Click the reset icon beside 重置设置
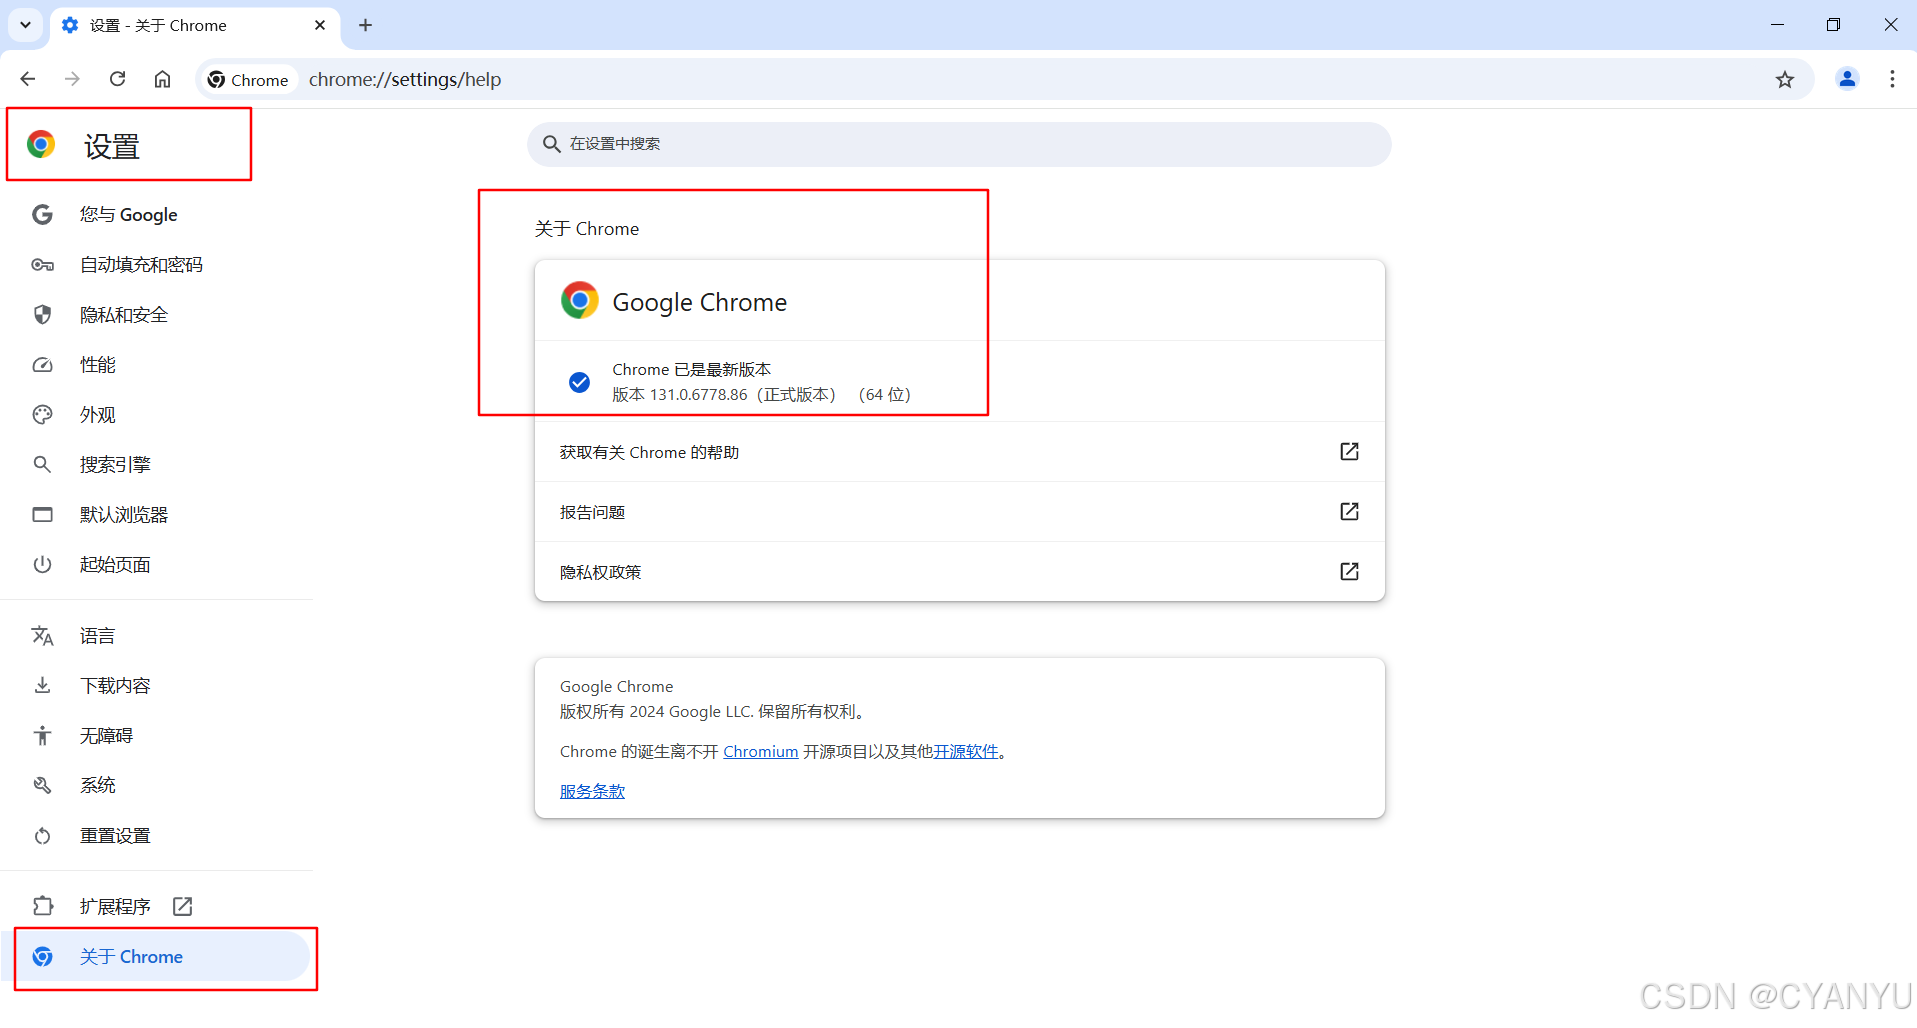Screen dimensions: 1917x1028 point(42,835)
